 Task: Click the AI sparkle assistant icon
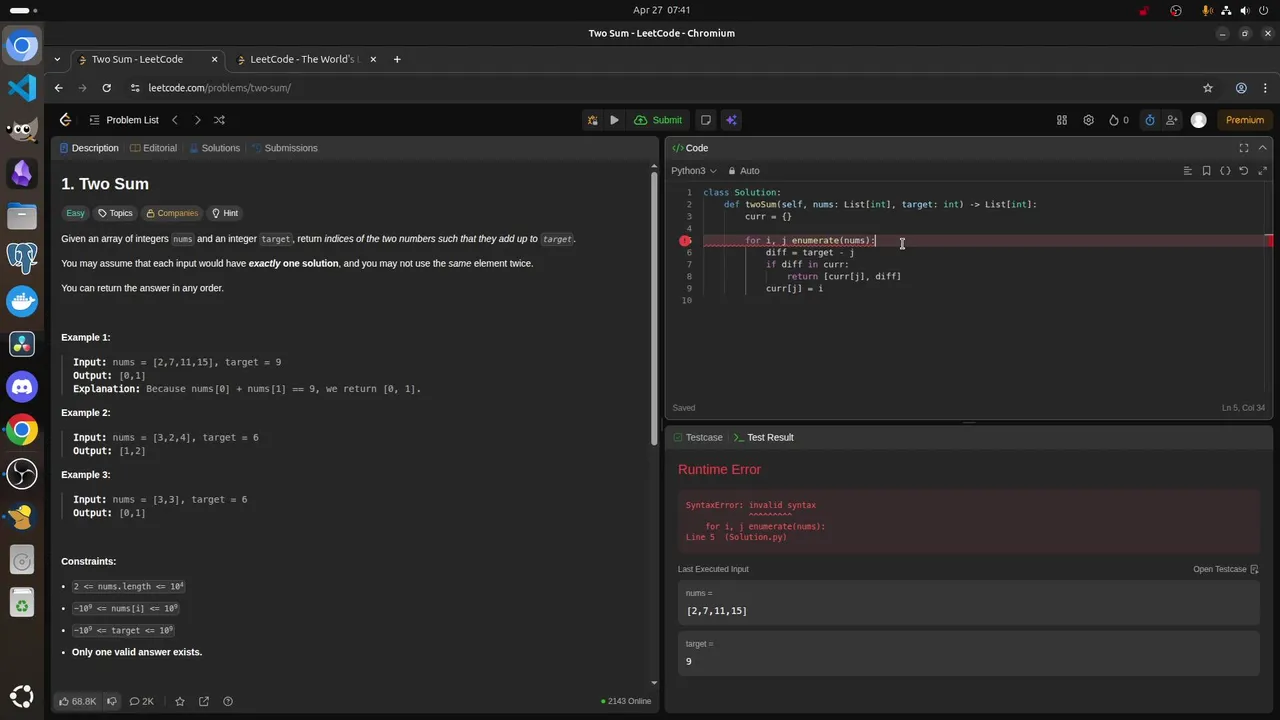731,120
